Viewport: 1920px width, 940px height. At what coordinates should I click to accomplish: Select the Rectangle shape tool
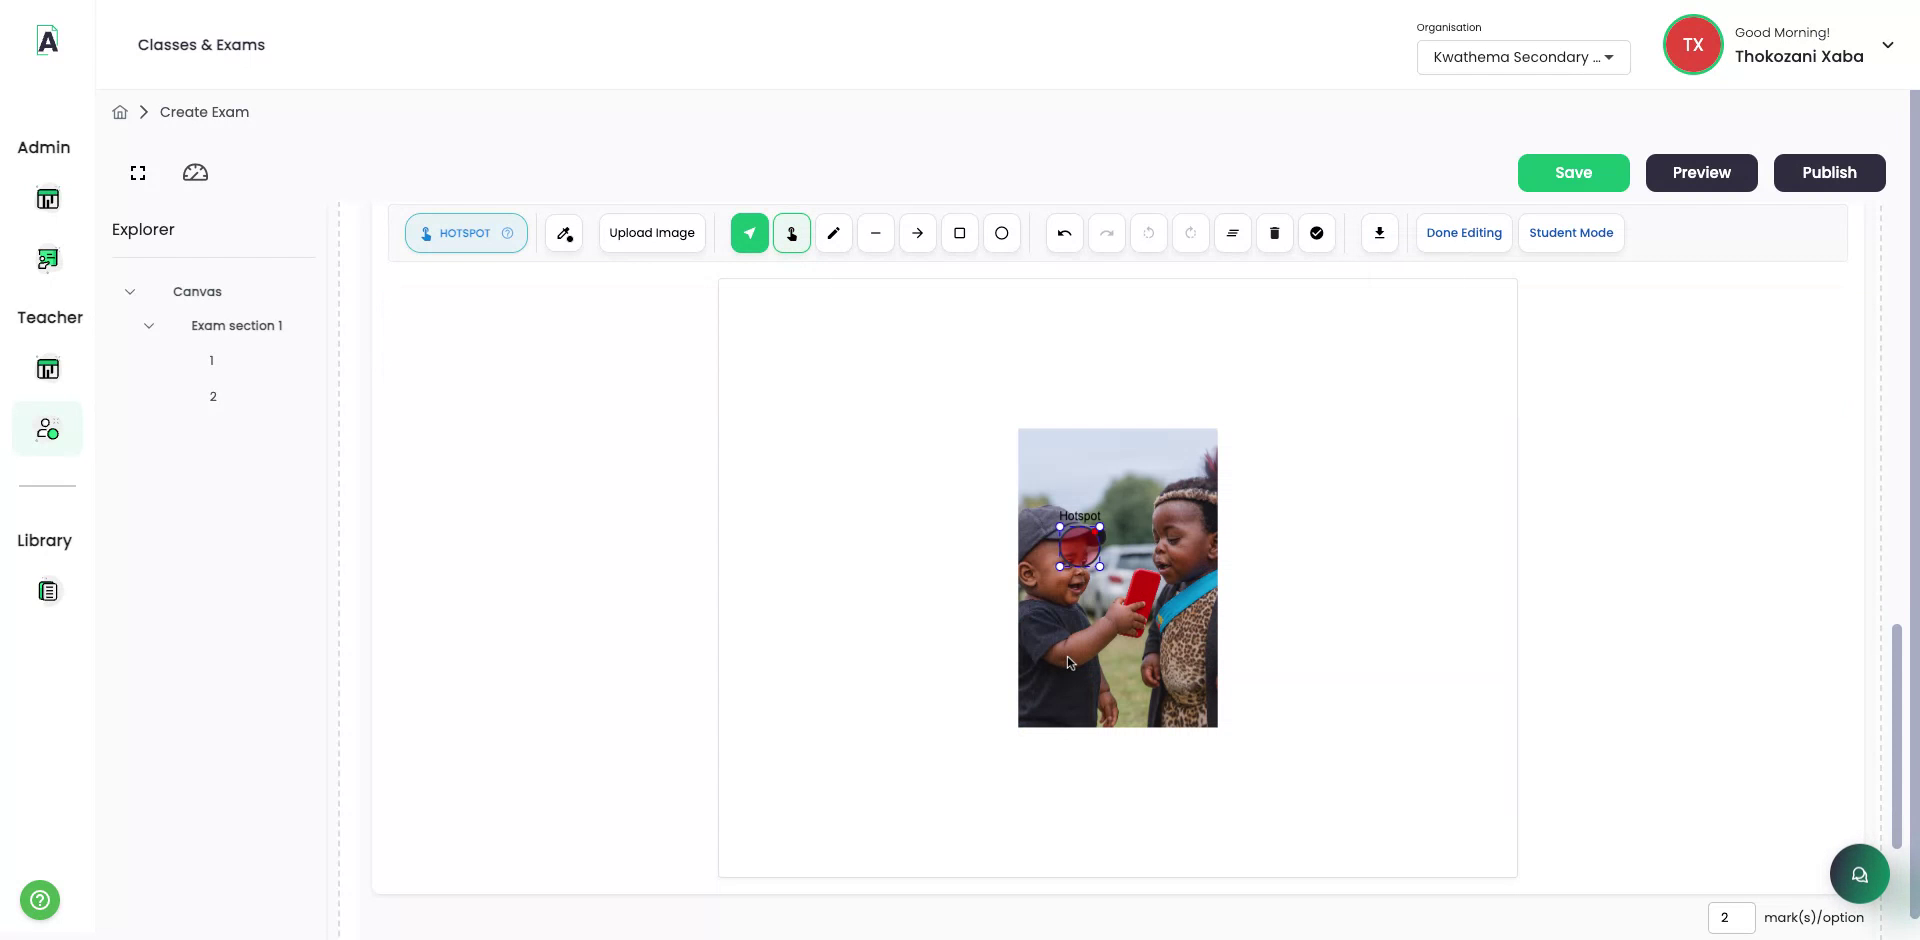pos(959,232)
